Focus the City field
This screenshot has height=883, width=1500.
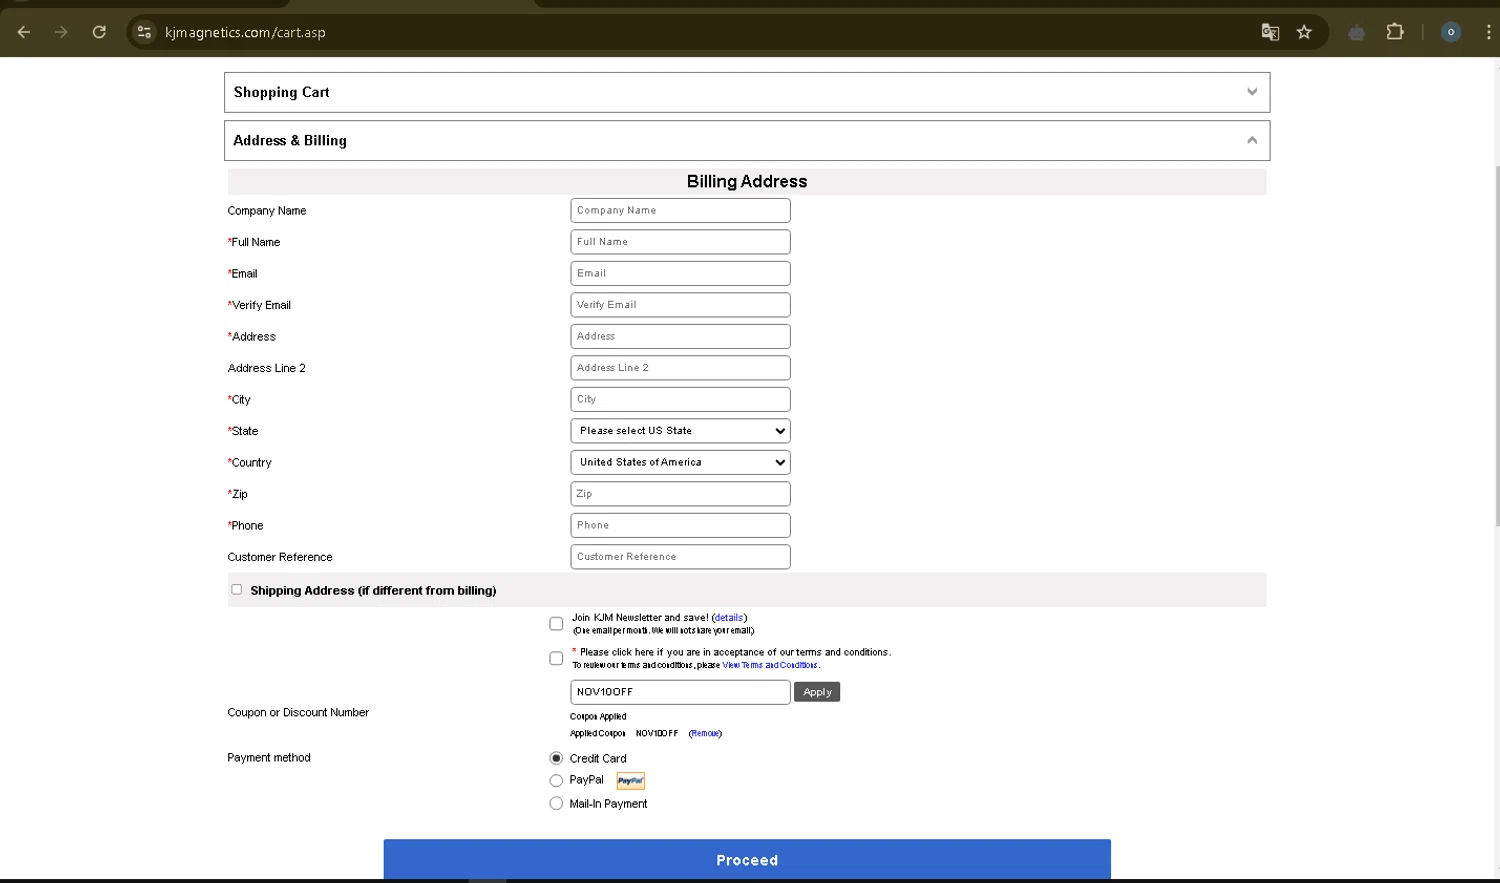pyautogui.click(x=680, y=399)
